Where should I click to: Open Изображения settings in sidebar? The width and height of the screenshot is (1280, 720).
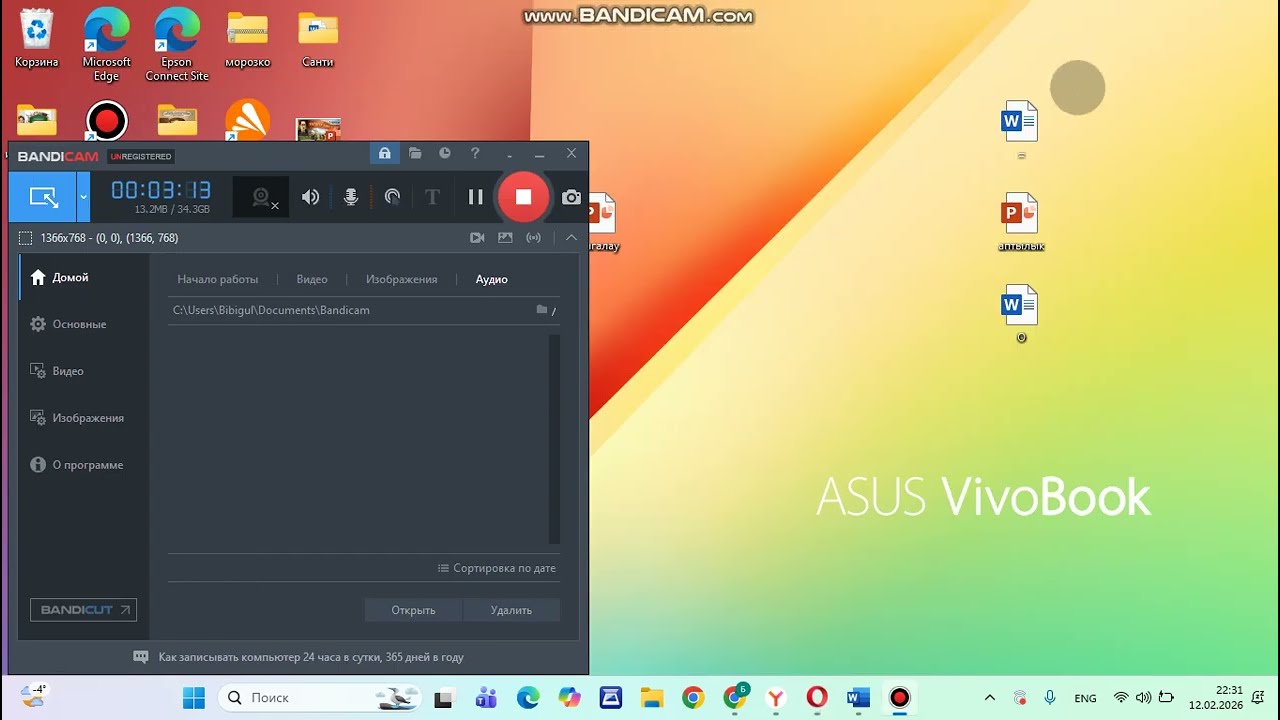click(x=84, y=418)
